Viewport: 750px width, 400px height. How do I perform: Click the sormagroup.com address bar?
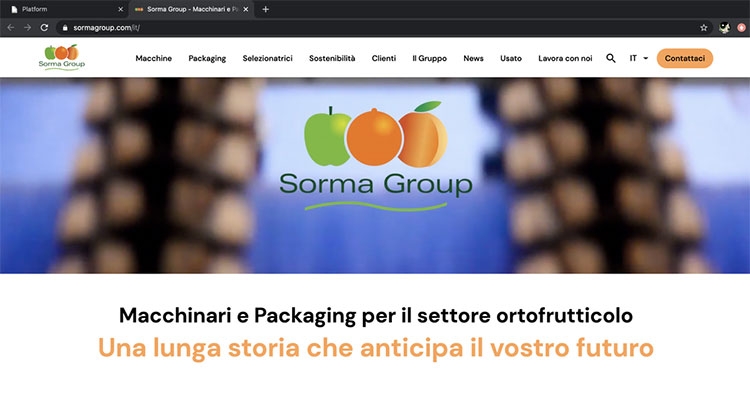[383, 28]
